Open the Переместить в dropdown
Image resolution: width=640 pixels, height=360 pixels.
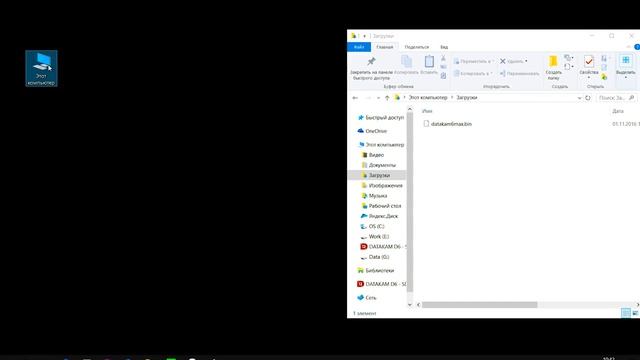473,61
